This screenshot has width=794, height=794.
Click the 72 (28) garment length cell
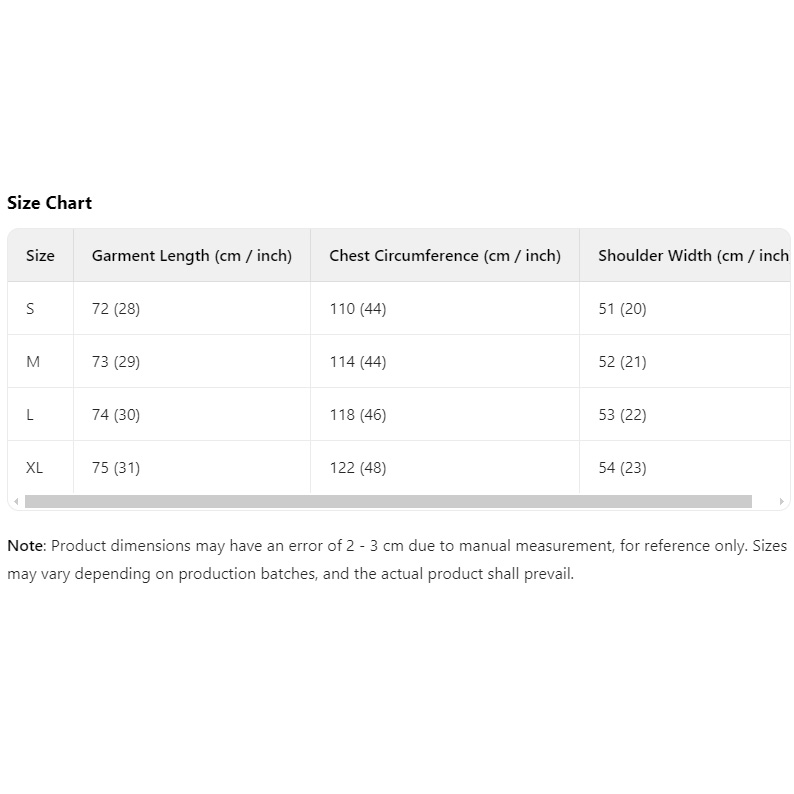116,309
